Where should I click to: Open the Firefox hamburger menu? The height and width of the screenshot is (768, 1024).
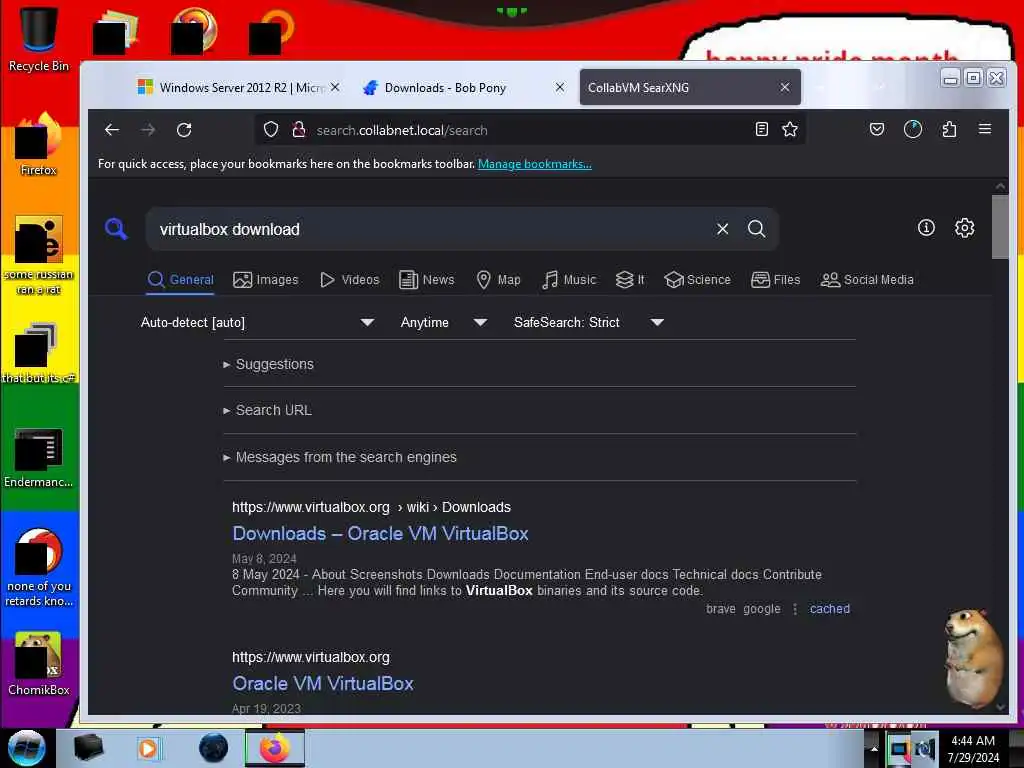coord(985,129)
